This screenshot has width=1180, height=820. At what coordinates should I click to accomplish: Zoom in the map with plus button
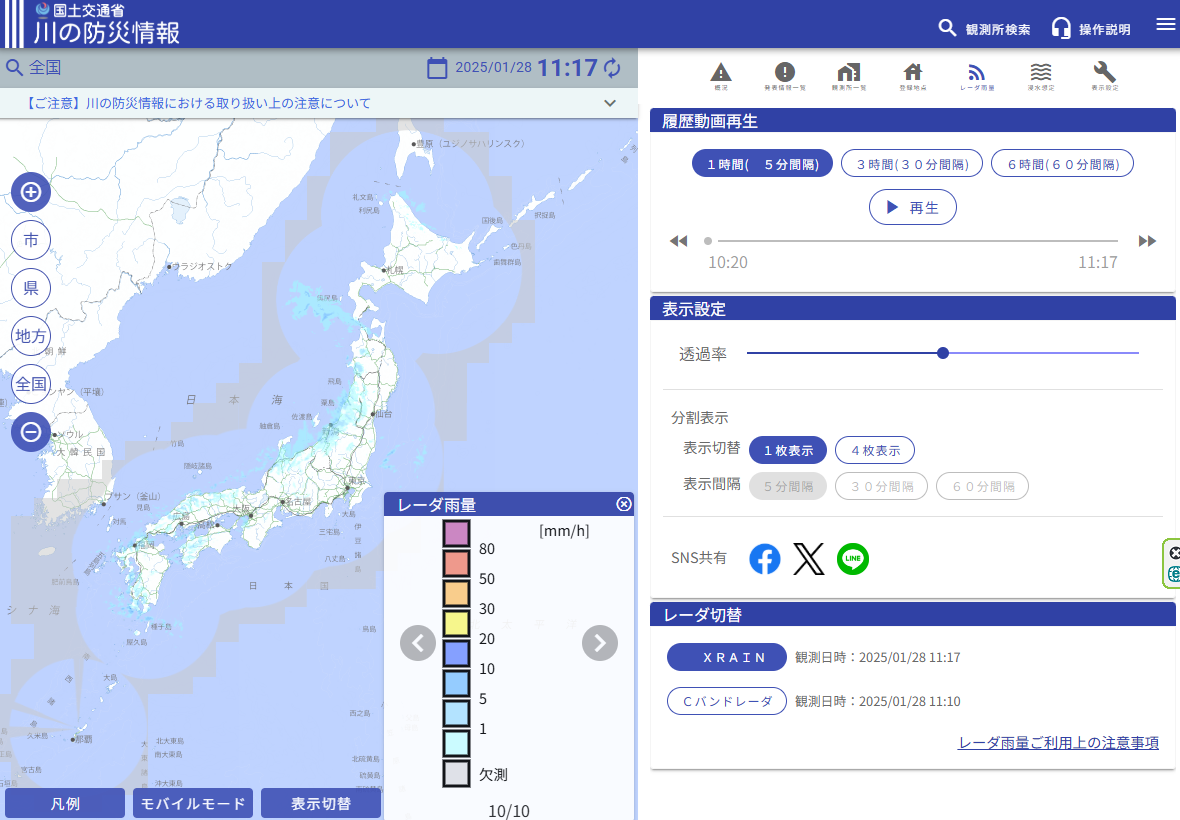coord(31,192)
